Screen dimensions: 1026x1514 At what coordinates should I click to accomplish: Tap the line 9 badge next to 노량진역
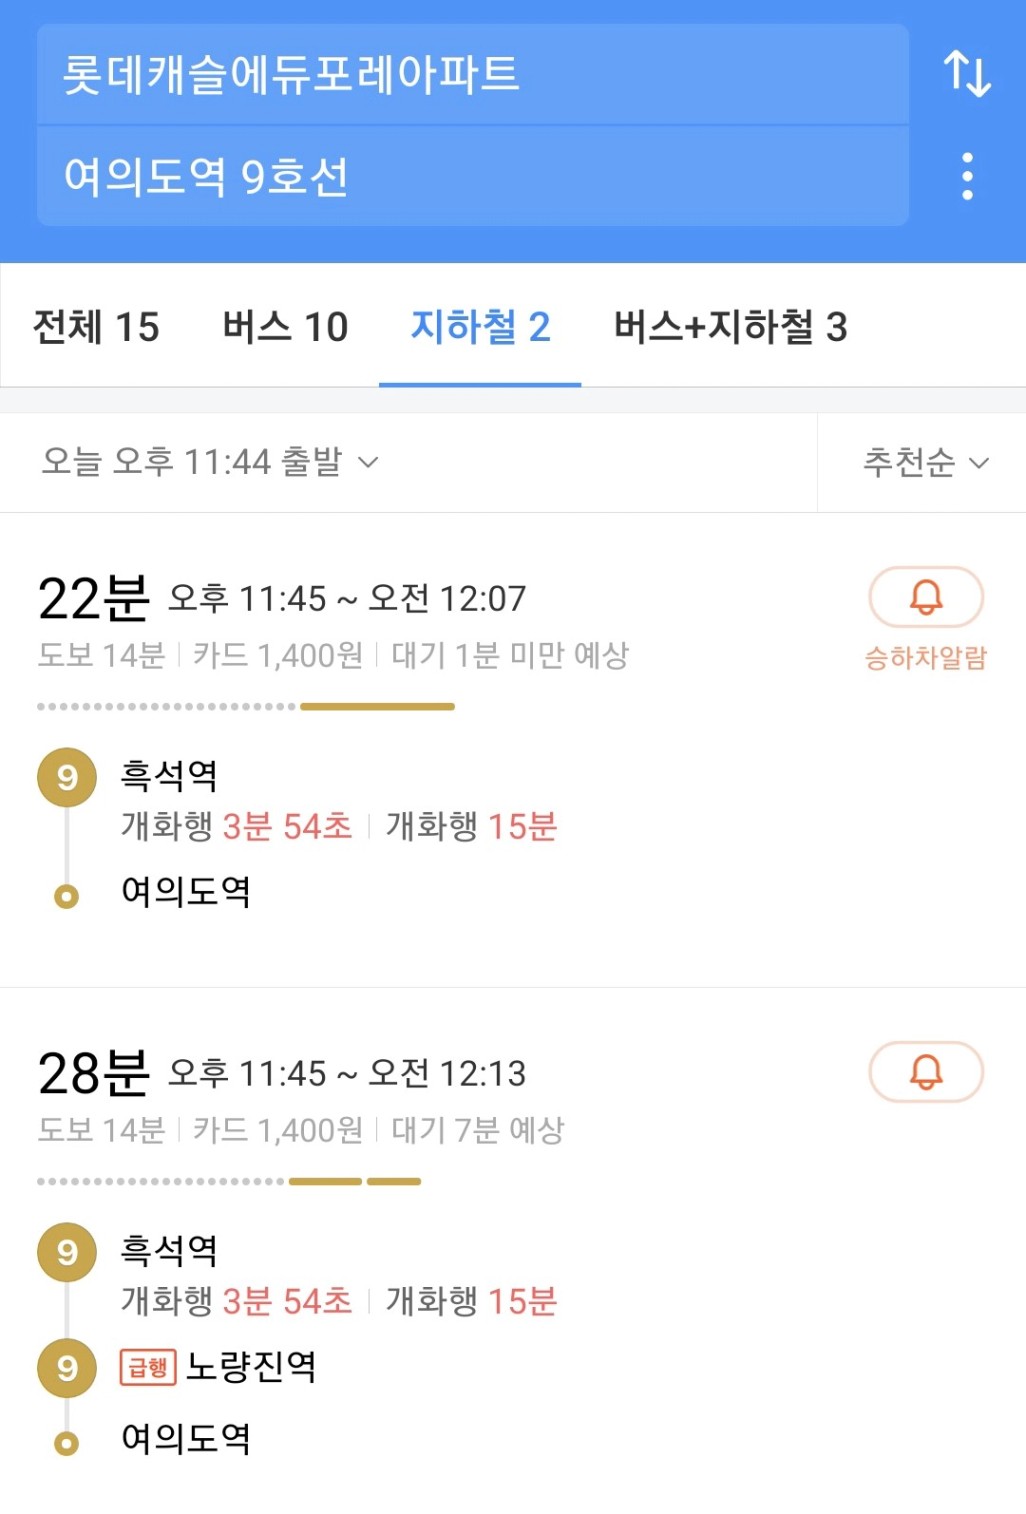(67, 1367)
